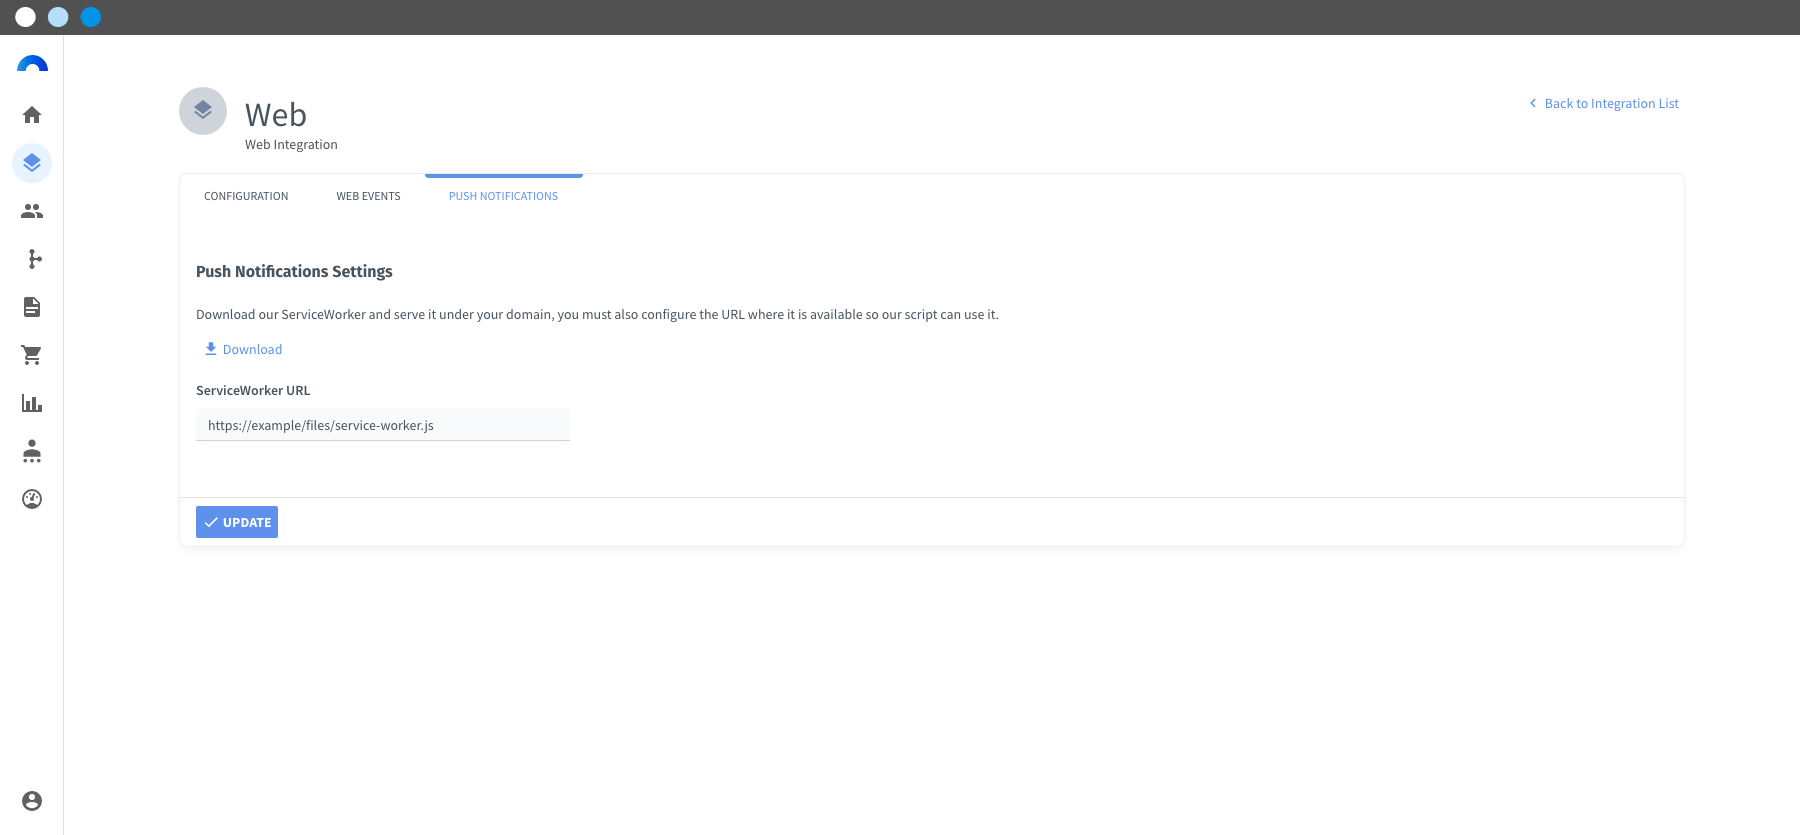Viewport: 1800px width, 835px height.
Task: Click the 'ServiceWorker URL' label
Action: click(253, 390)
